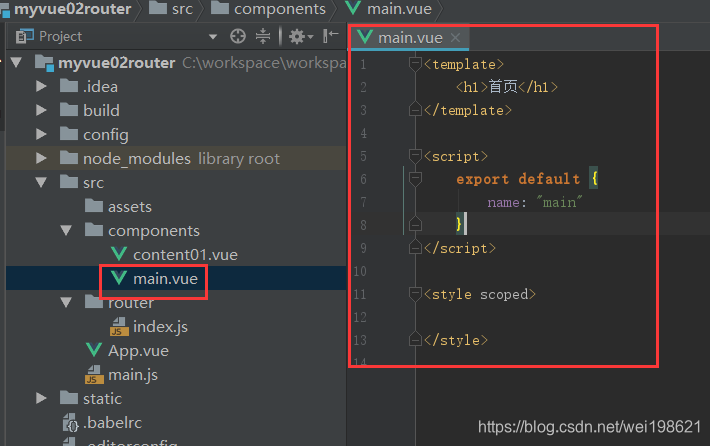710x446 pixels.
Task: Click the .idea folder icon
Action: click(x=69, y=86)
